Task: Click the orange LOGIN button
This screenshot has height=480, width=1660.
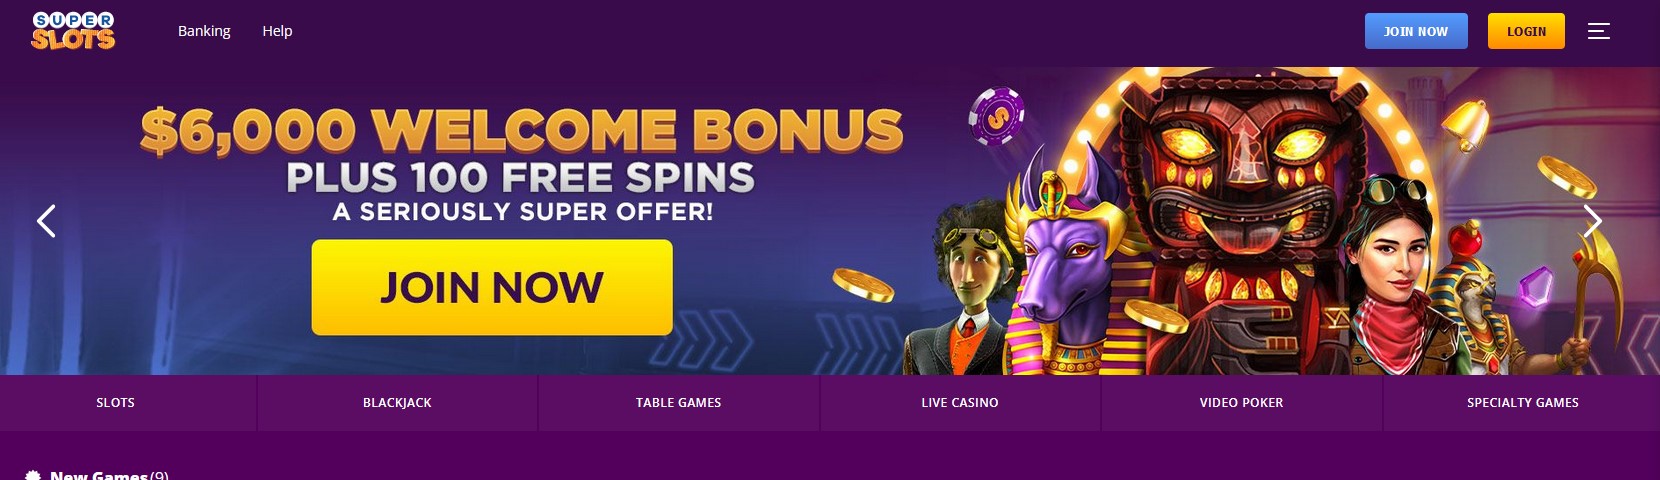Action: pyautogui.click(x=1526, y=31)
